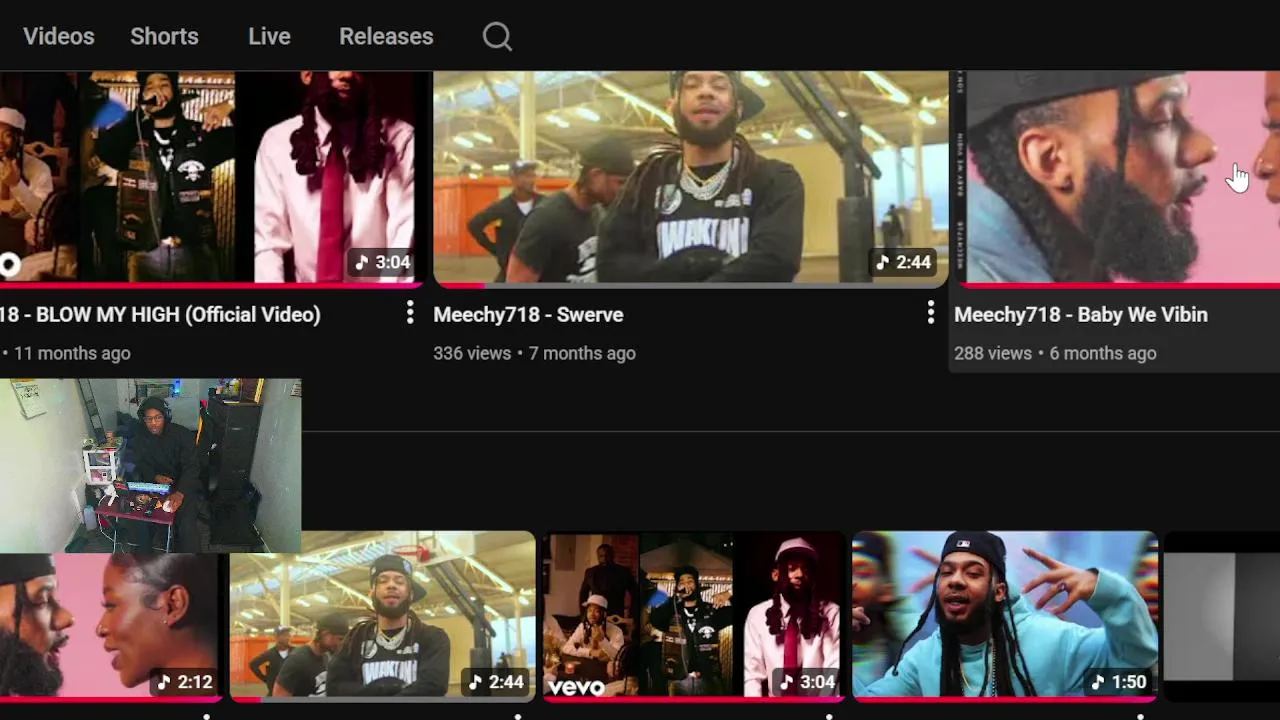Screen dimensions: 1280x720
Task: Click the 1:50 music duration badge
Action: click(1119, 682)
